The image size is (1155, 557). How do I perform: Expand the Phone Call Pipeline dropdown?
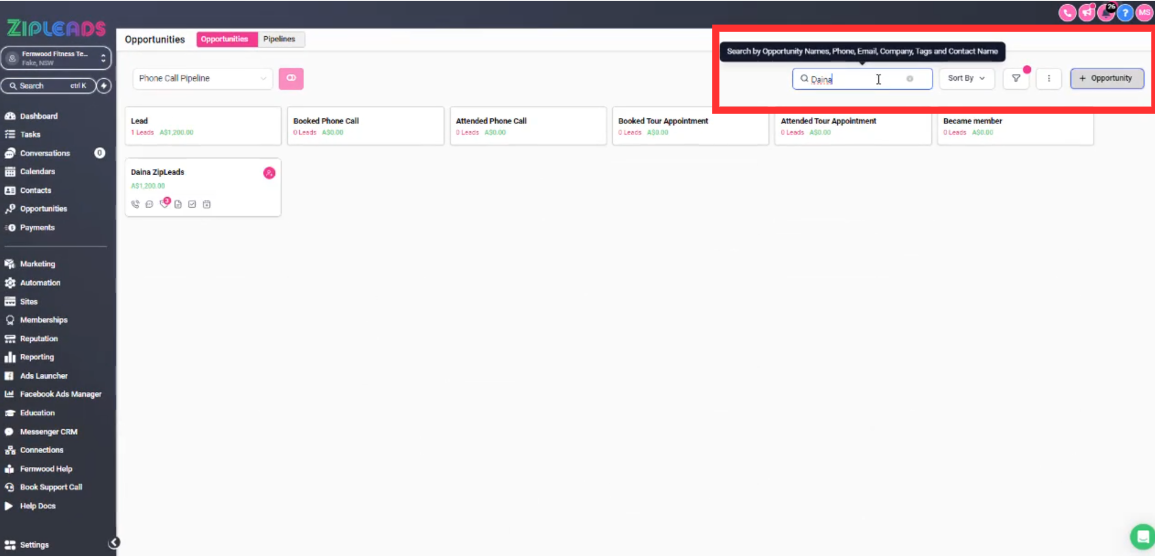(x=203, y=79)
